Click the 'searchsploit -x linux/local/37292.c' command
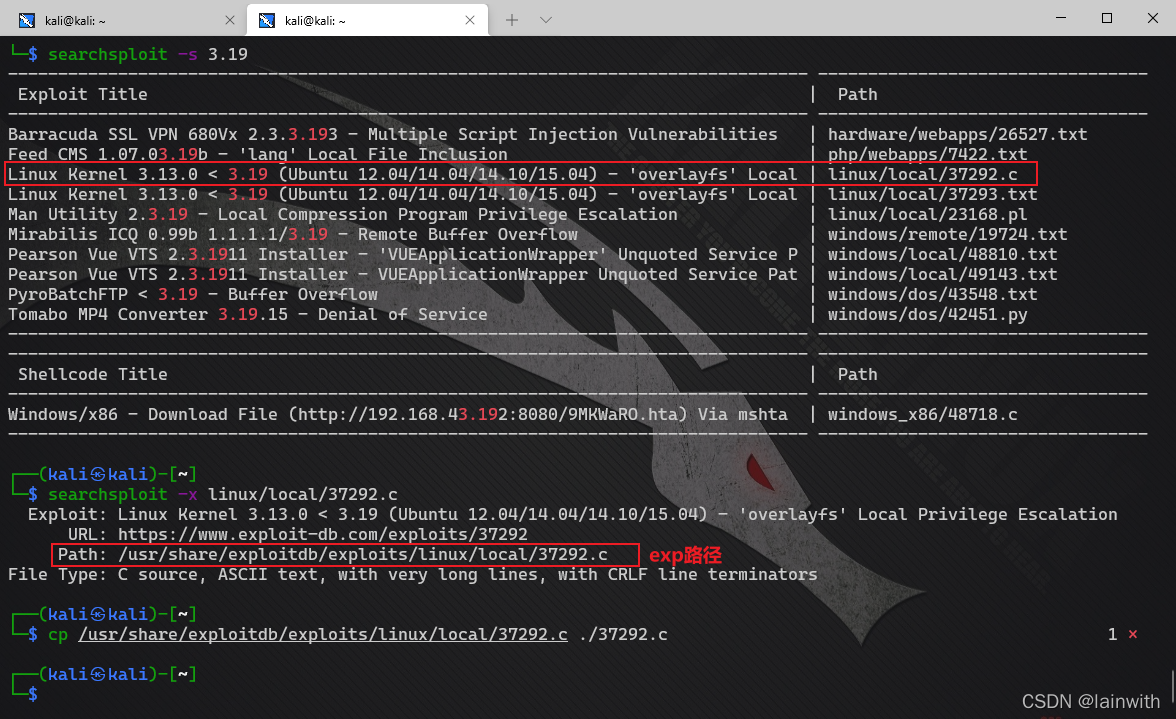The height and width of the screenshot is (719, 1176). coord(223,494)
